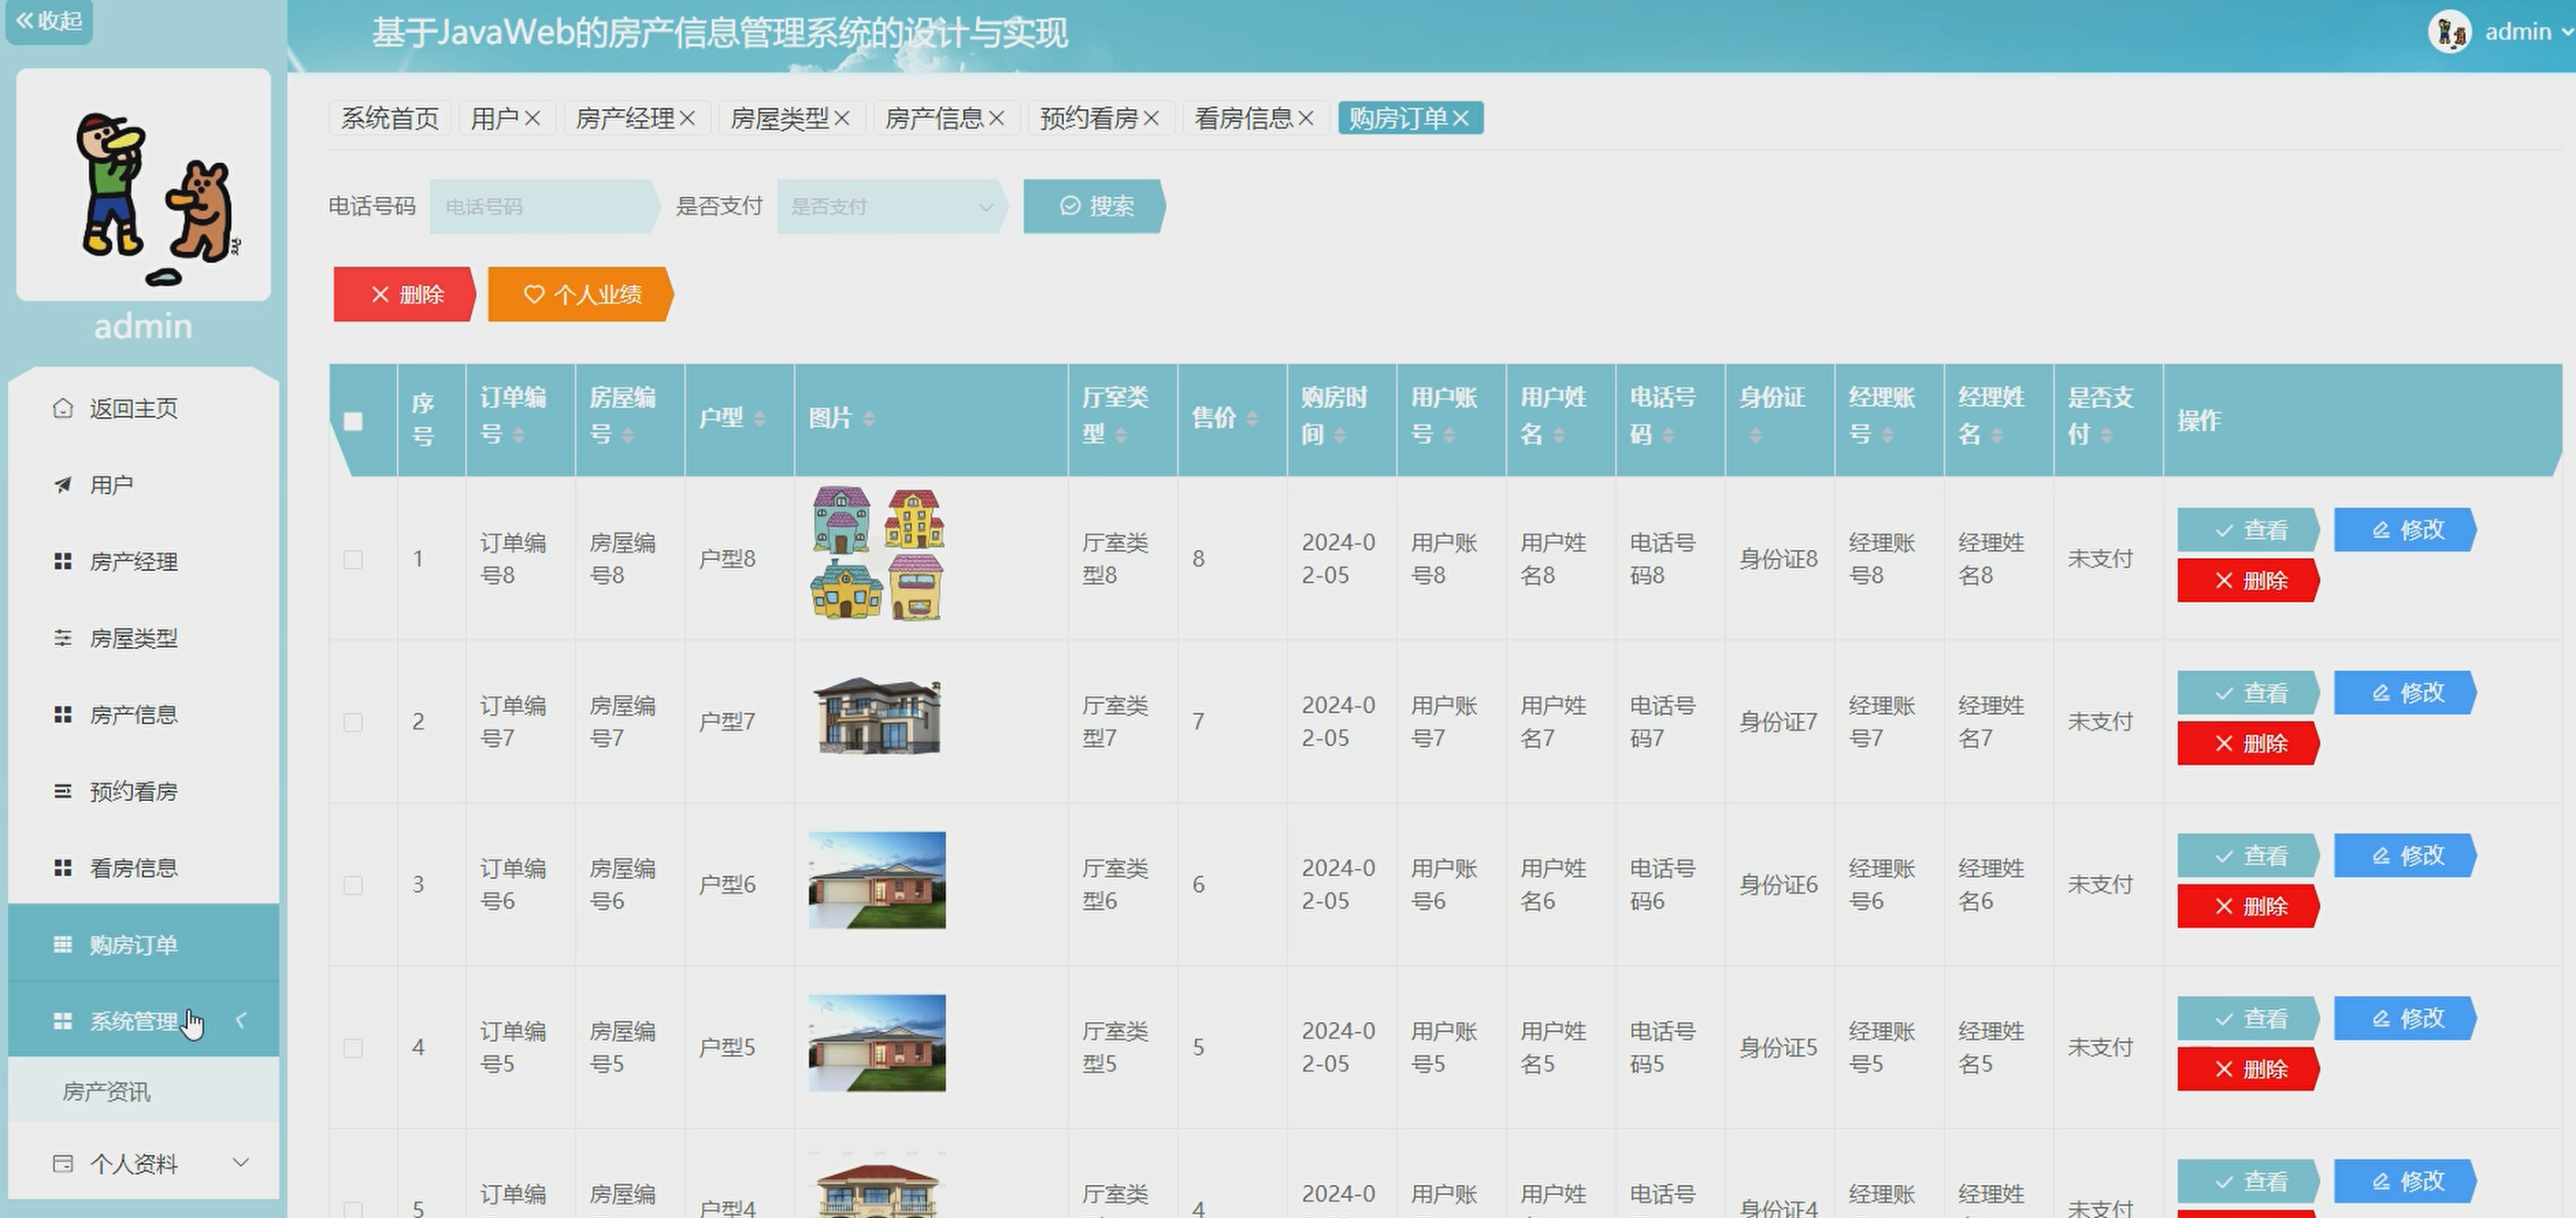Open the house image in row 3
The image size is (2576, 1218).
(877, 880)
